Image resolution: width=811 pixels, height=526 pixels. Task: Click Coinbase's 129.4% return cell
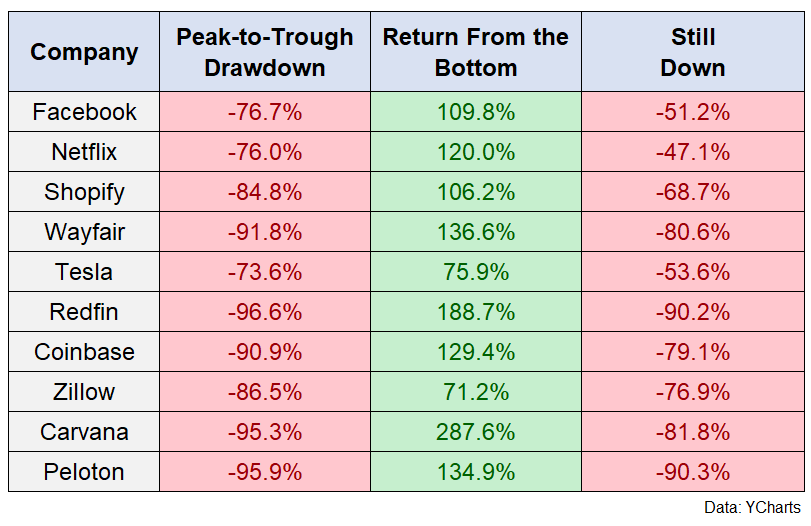pos(476,352)
